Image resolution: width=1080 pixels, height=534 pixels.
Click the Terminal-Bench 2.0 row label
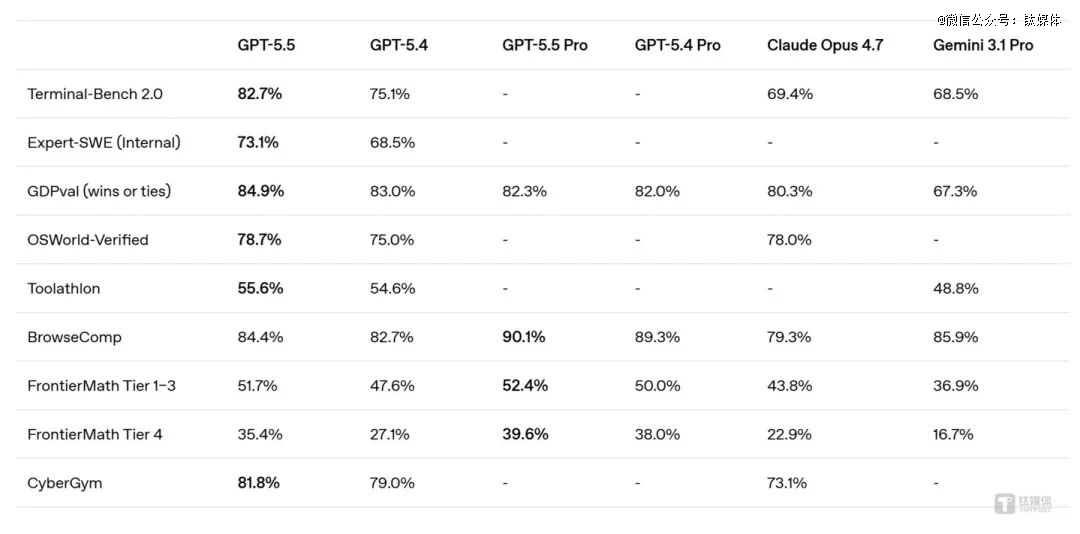95,94
